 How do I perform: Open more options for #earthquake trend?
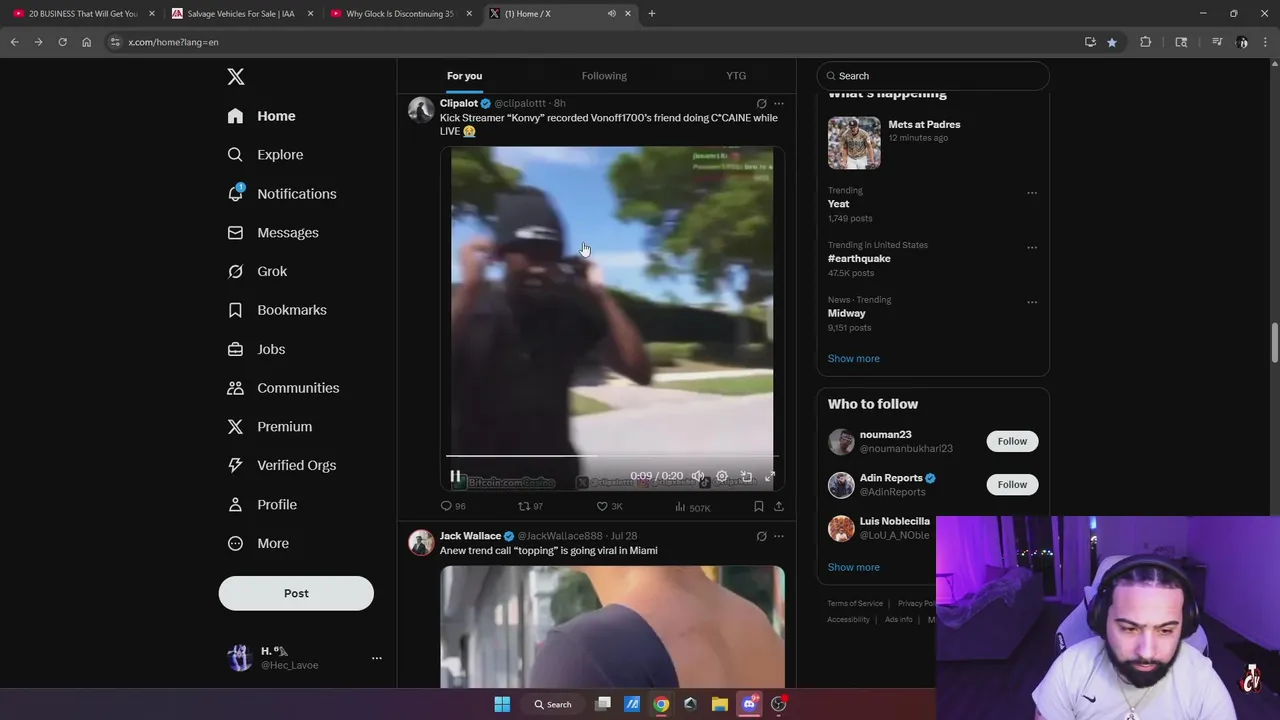[1032, 248]
